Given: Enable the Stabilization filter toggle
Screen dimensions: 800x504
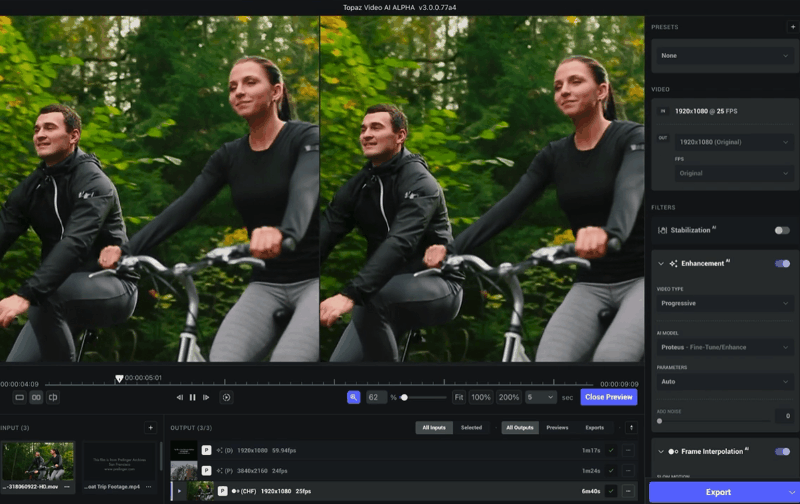Looking at the screenshot, I should pos(782,230).
